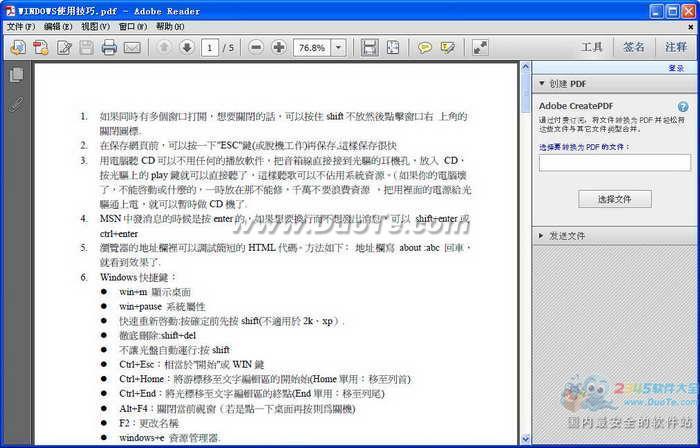Add a sticky note comment icon
The image size is (700, 448).
click(425, 47)
